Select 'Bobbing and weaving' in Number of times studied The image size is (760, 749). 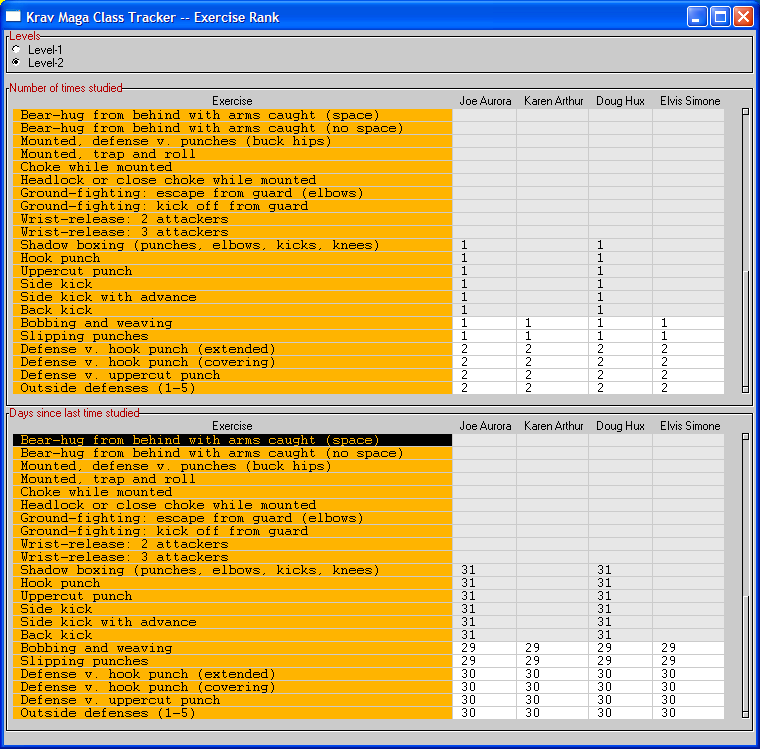pyautogui.click(x=232, y=323)
